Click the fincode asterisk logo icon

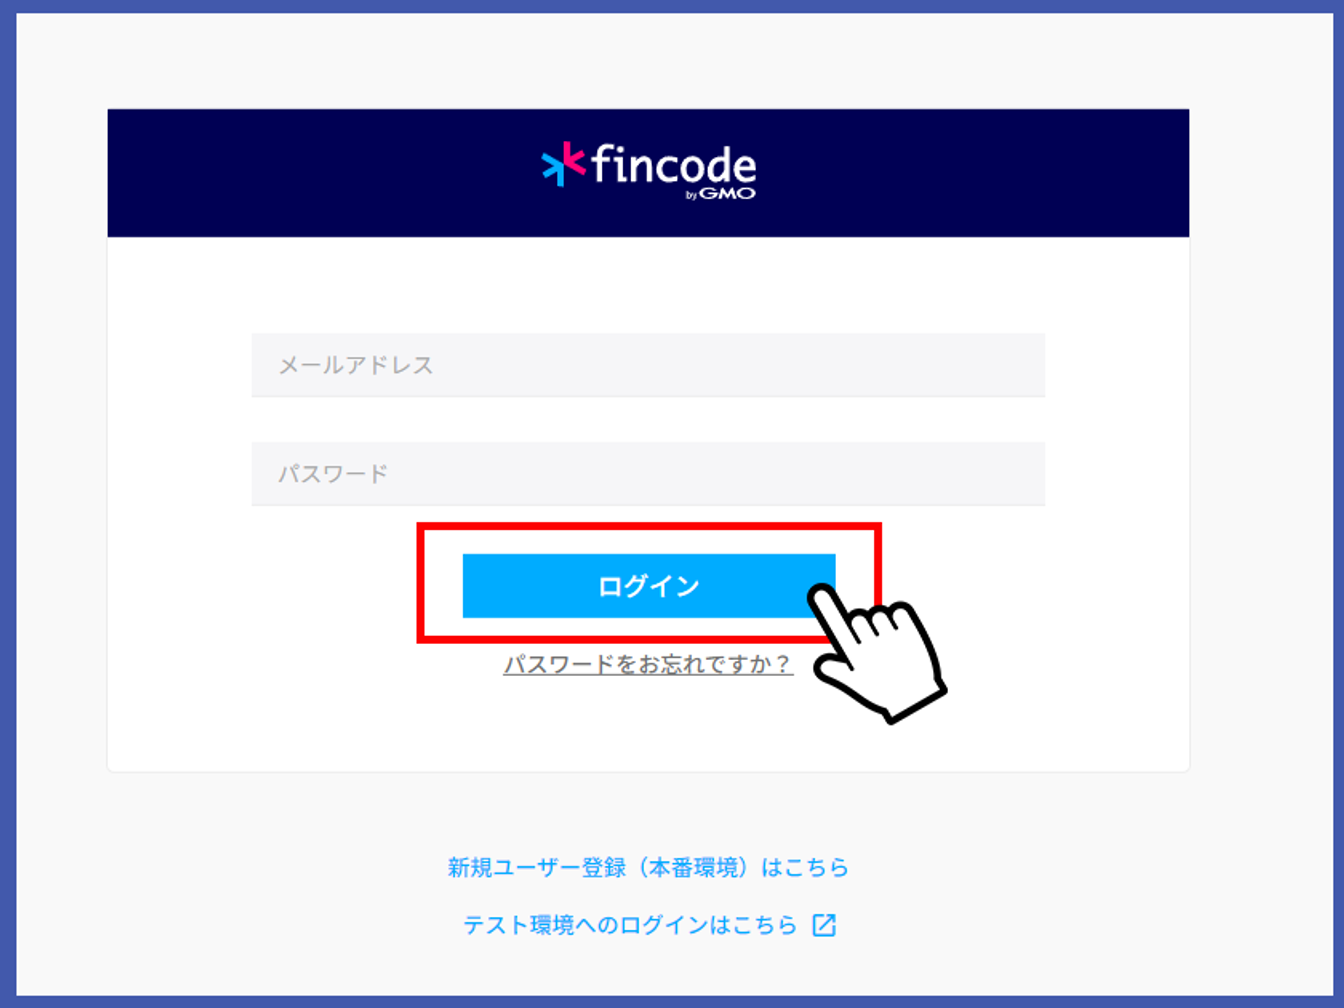[x=563, y=164]
